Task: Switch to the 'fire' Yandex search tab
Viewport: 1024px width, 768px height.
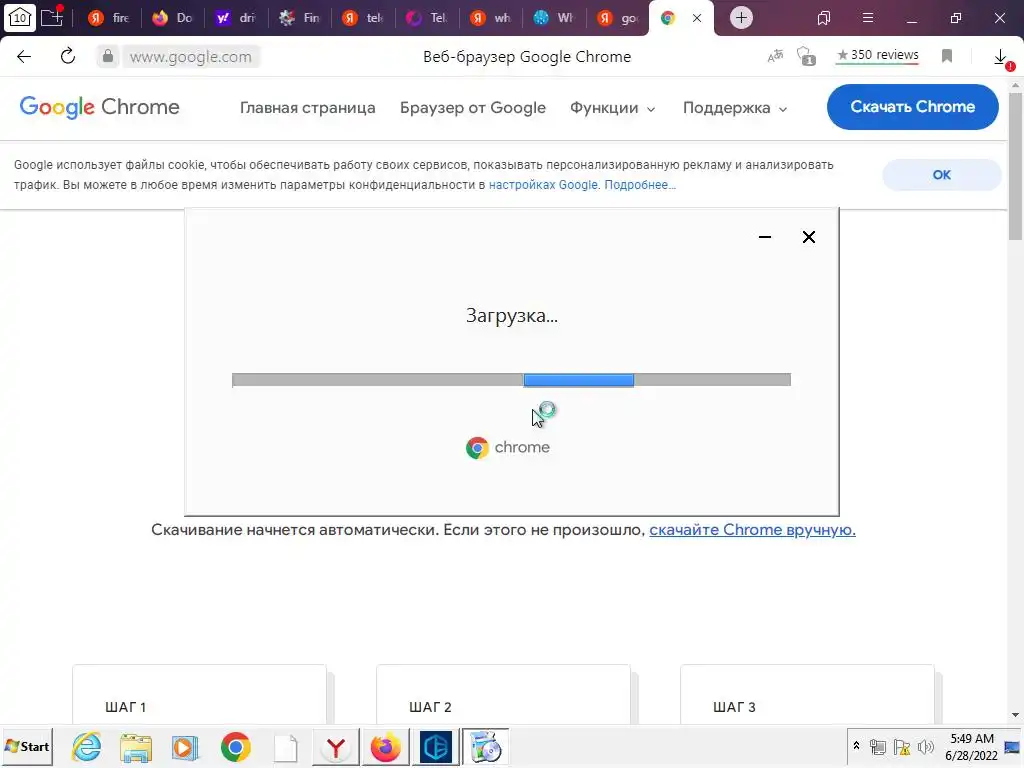Action: tap(108, 18)
